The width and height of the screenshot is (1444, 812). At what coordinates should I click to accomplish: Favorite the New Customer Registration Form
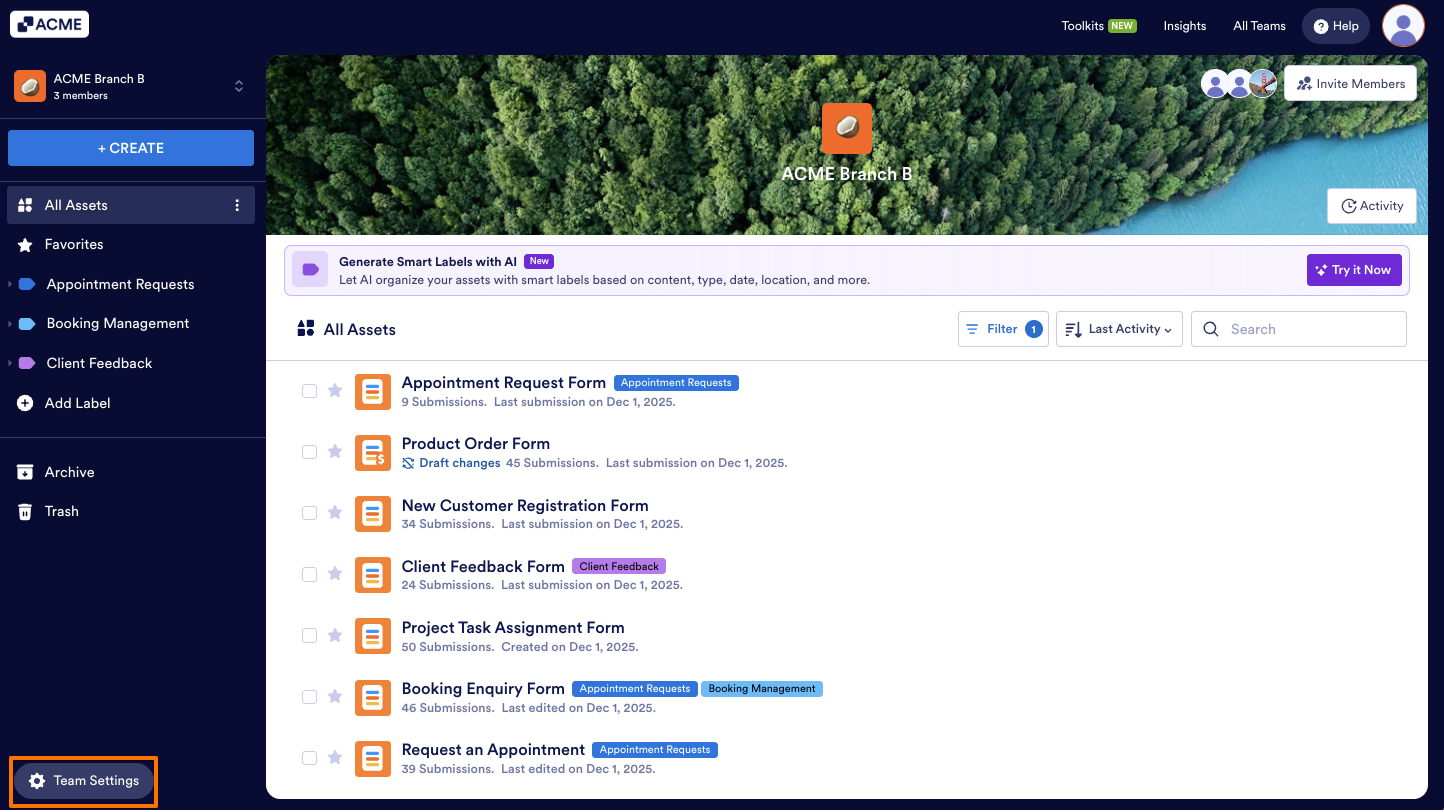pyautogui.click(x=335, y=512)
